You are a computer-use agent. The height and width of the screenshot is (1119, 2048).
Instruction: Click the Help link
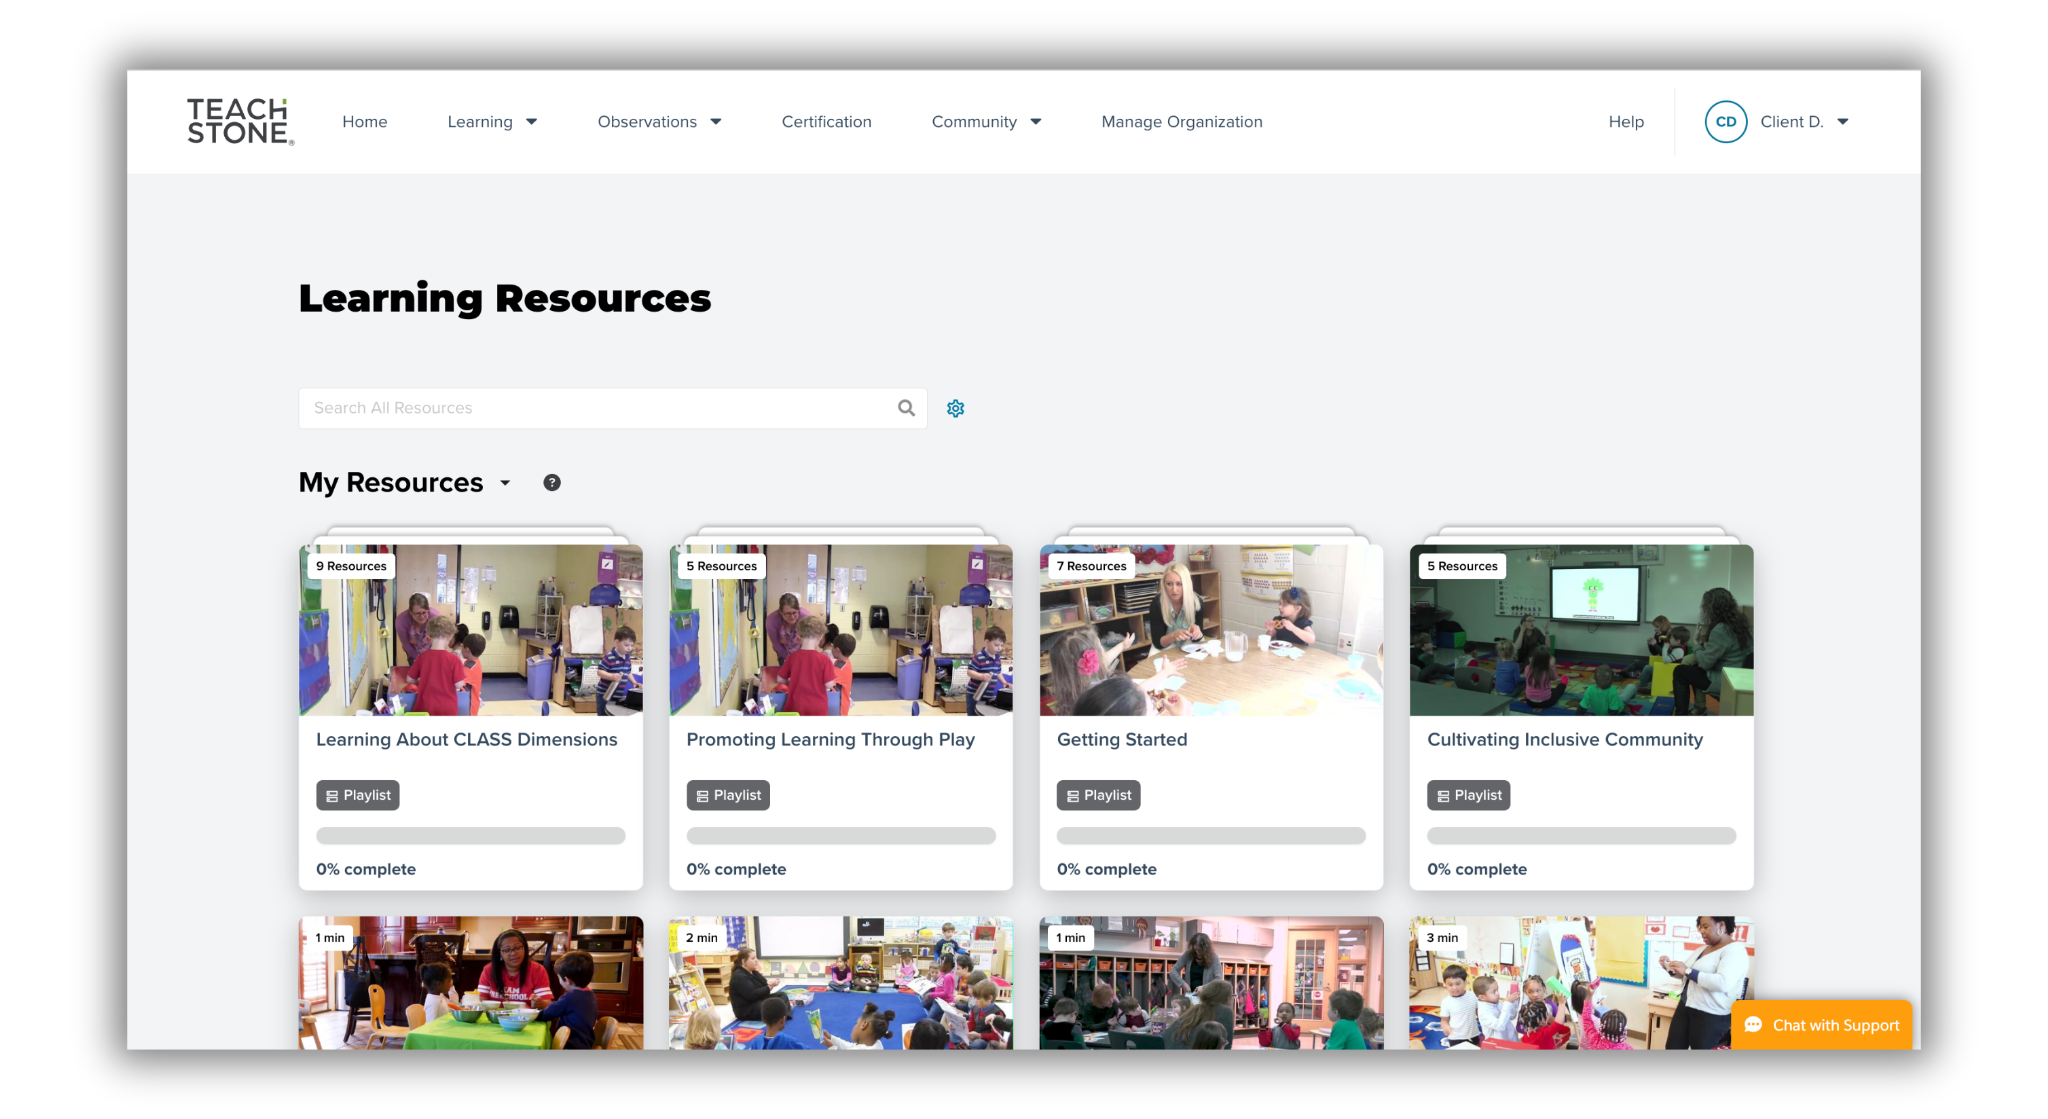click(1625, 122)
